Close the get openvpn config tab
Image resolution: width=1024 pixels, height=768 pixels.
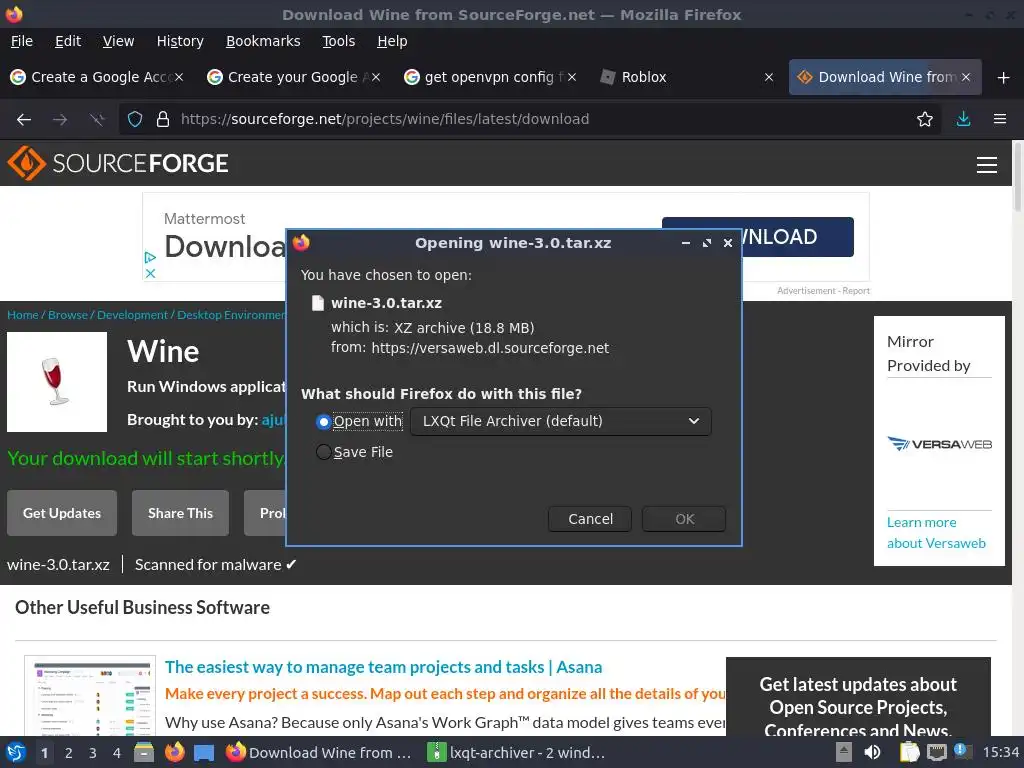click(x=571, y=77)
